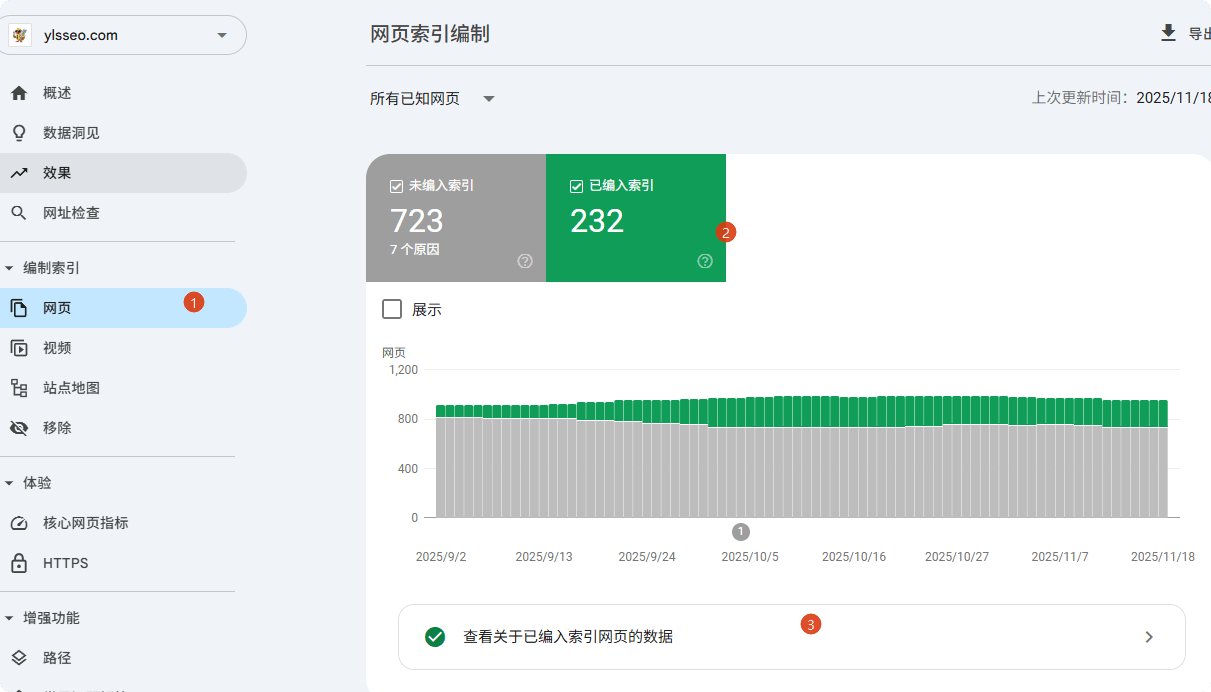Viewport: 1211px width, 692px height.
Task: Click the 7 个原因 text
Action: click(415, 249)
